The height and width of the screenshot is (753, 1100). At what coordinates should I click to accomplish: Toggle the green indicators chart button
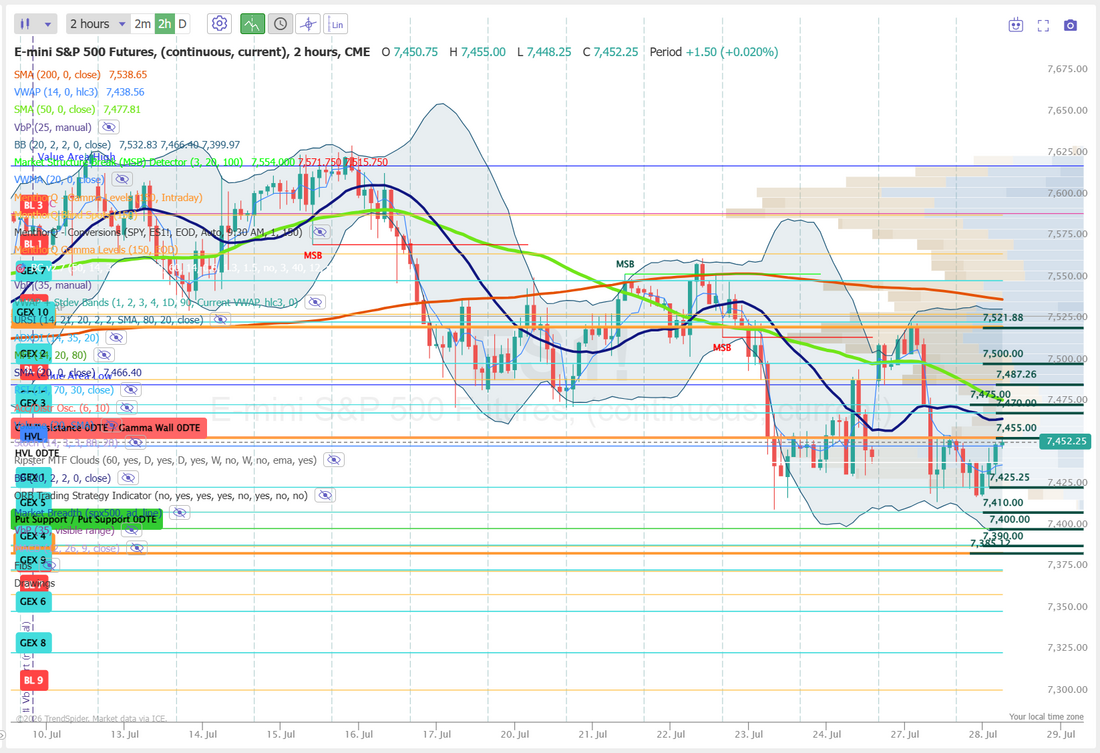tap(252, 24)
